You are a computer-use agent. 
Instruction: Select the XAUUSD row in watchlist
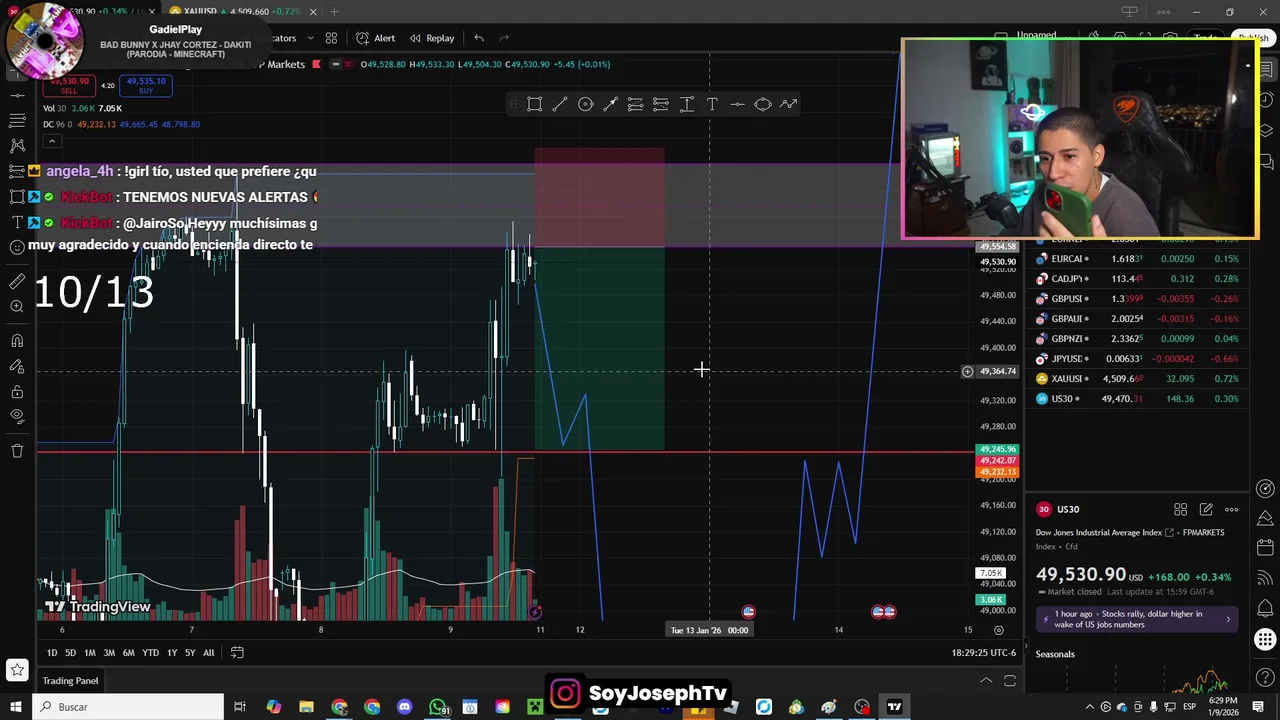pos(1139,379)
